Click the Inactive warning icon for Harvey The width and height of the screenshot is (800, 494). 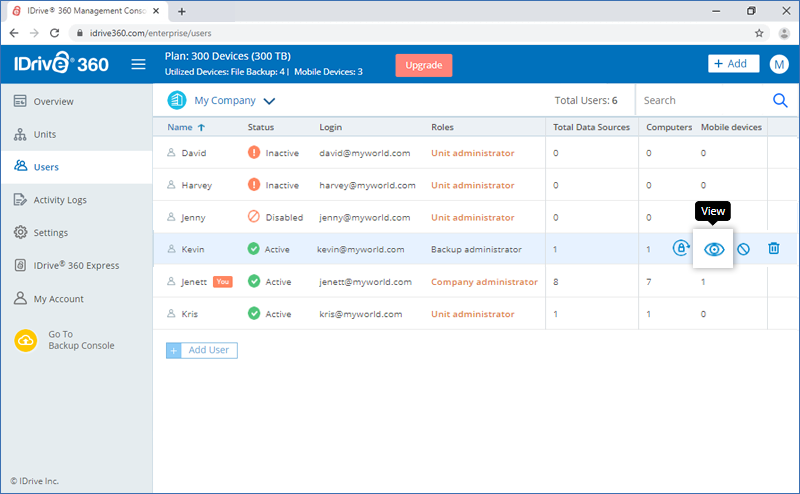coord(254,184)
